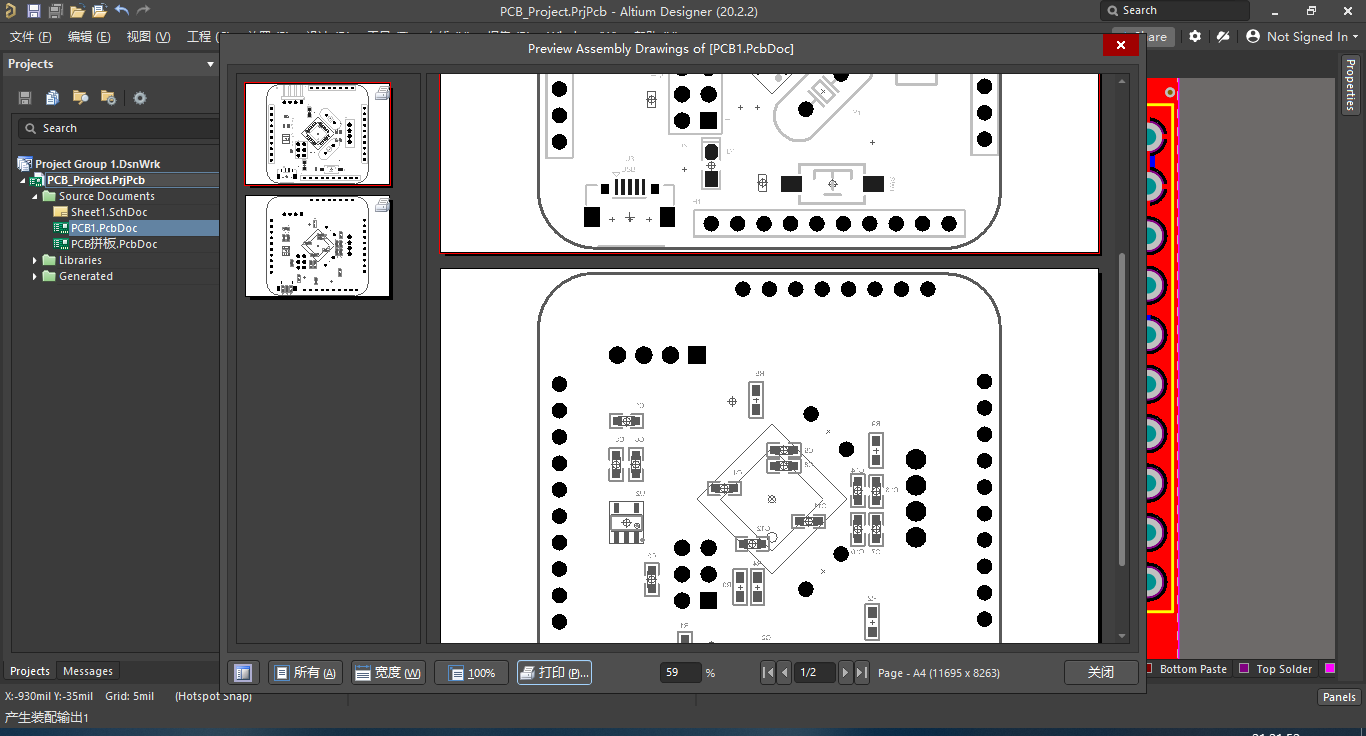Viewport: 1366px width, 736px height.
Task: Click the Save All icon in title bar
Action: click(56, 11)
